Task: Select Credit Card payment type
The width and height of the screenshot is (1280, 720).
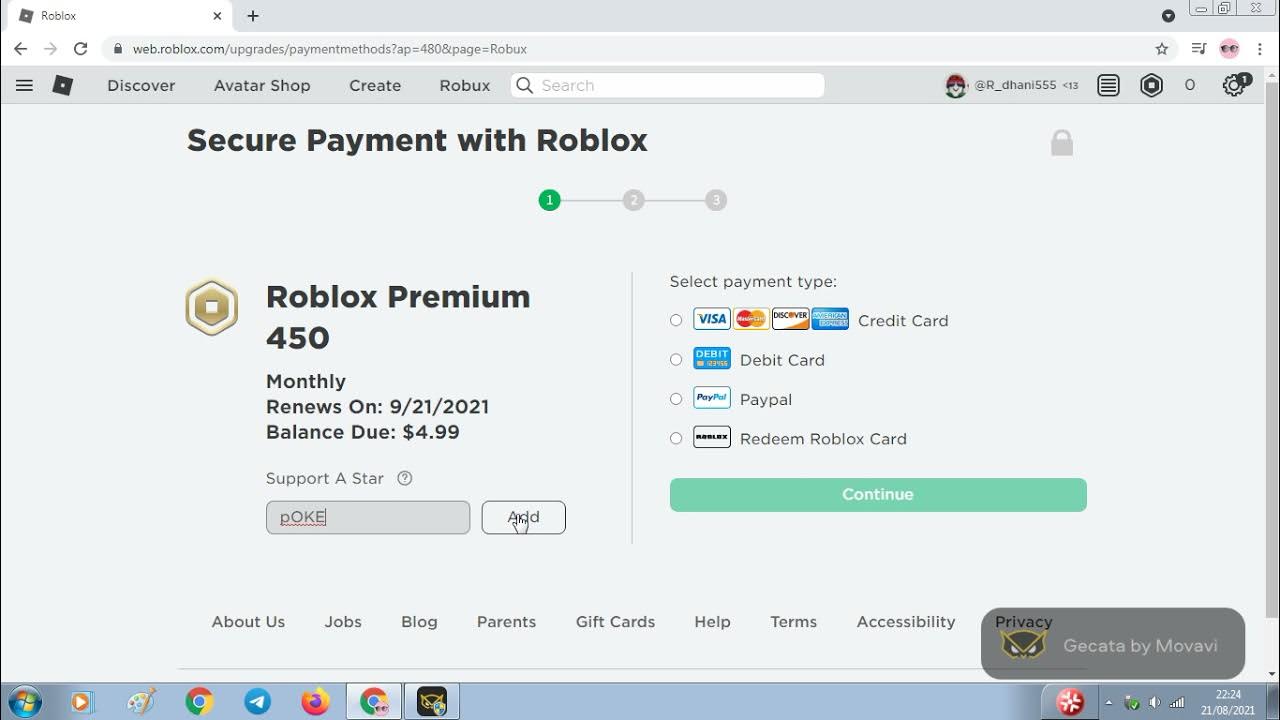Action: pyautogui.click(x=676, y=320)
